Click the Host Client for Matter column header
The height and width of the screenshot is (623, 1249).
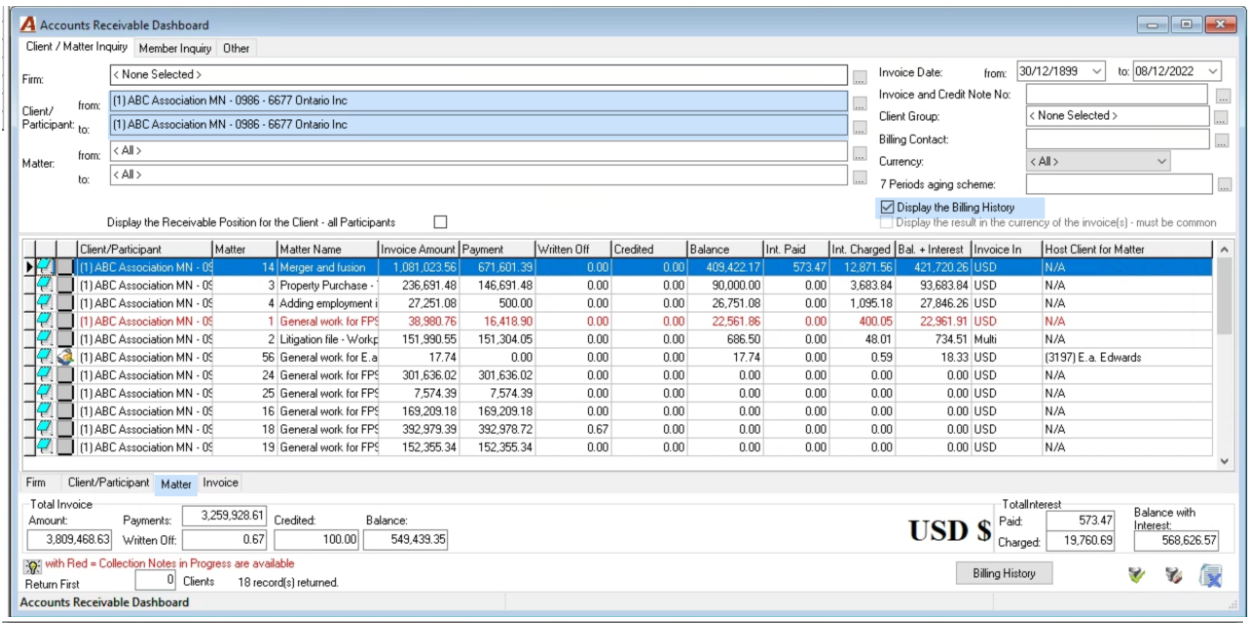(x=1128, y=249)
